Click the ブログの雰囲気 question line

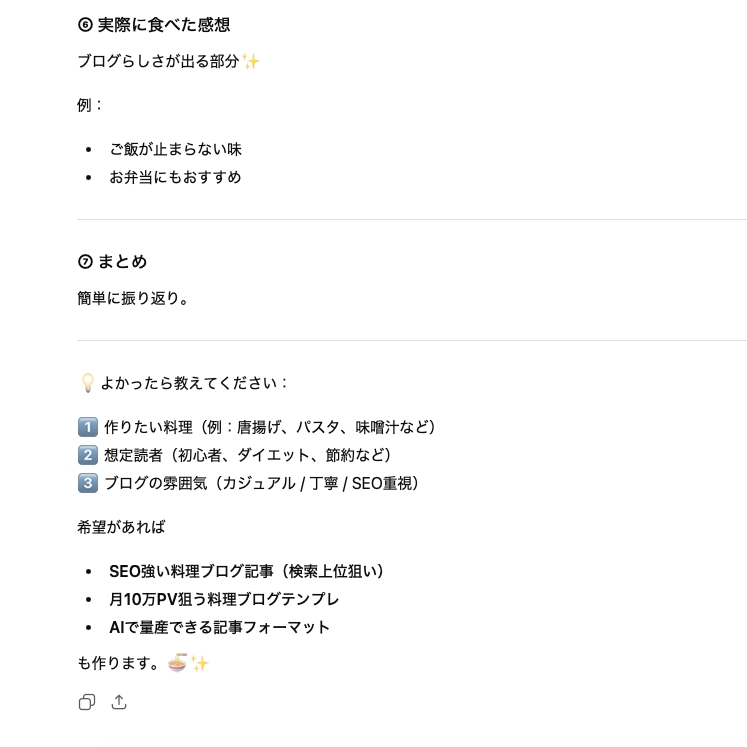(264, 483)
